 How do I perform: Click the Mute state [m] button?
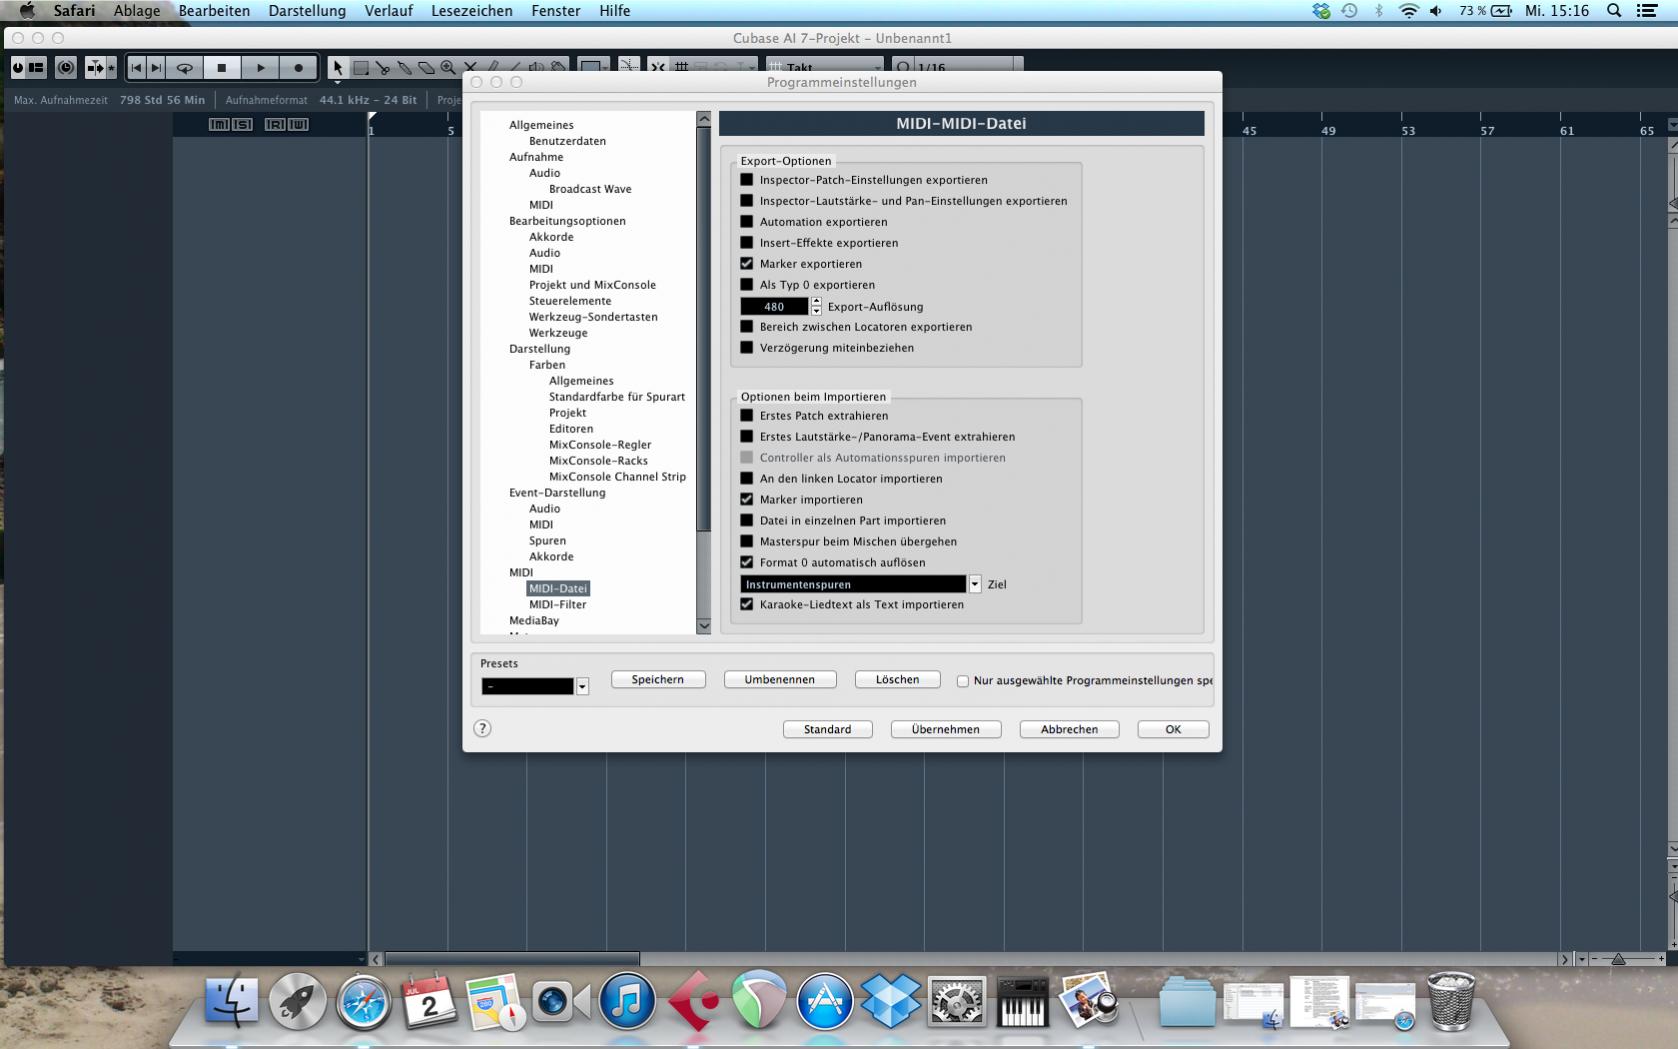pos(219,124)
